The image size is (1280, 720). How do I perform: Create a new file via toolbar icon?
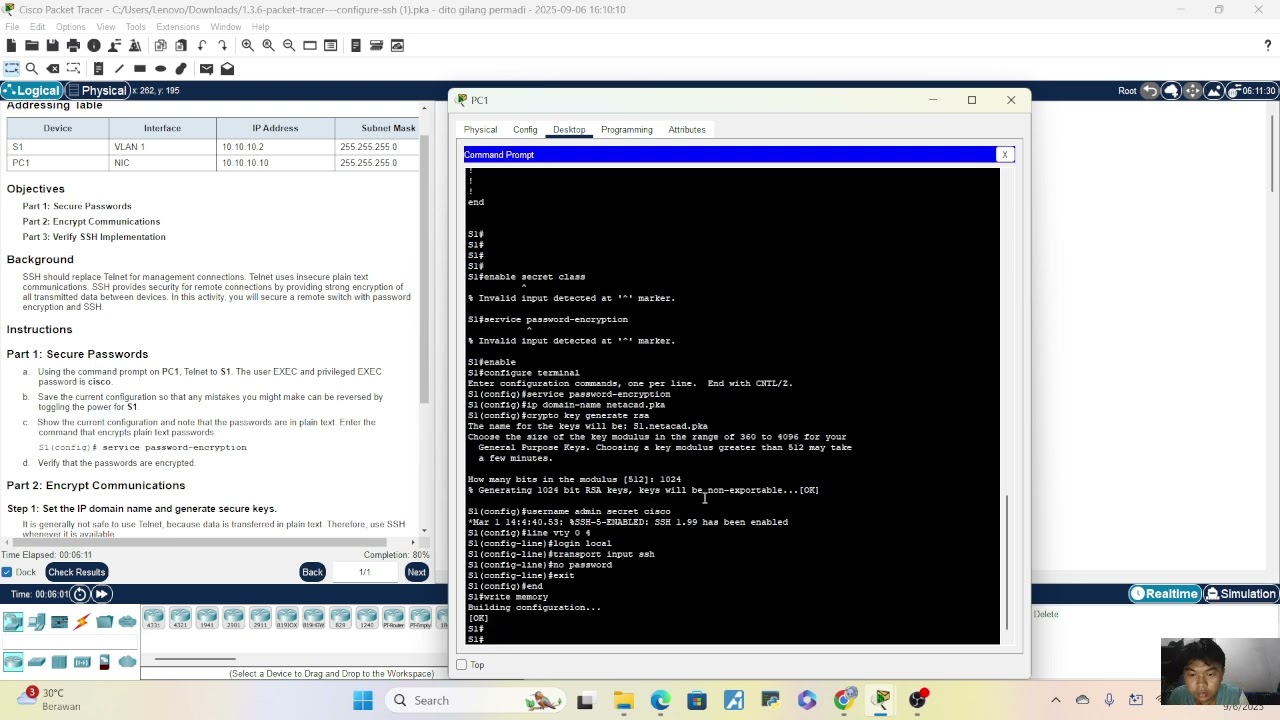pyautogui.click(x=11, y=45)
